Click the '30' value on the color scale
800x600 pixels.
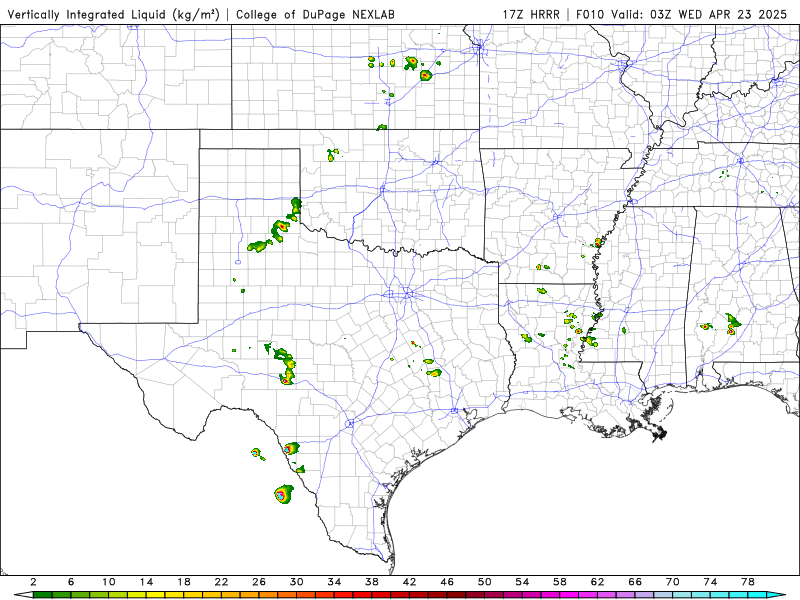[297, 582]
